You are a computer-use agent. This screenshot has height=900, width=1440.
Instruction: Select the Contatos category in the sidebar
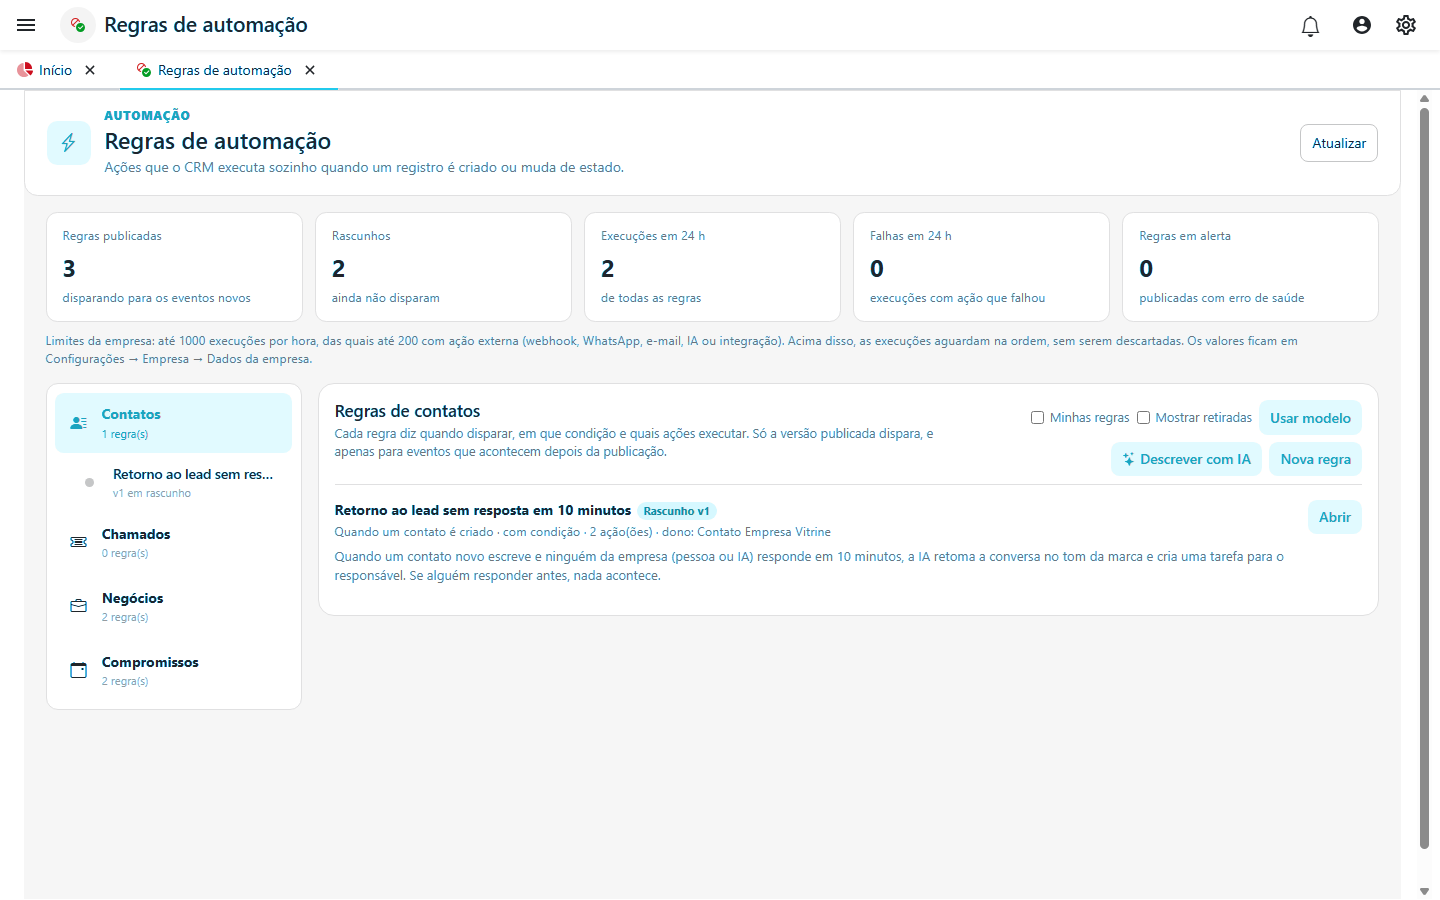173,423
